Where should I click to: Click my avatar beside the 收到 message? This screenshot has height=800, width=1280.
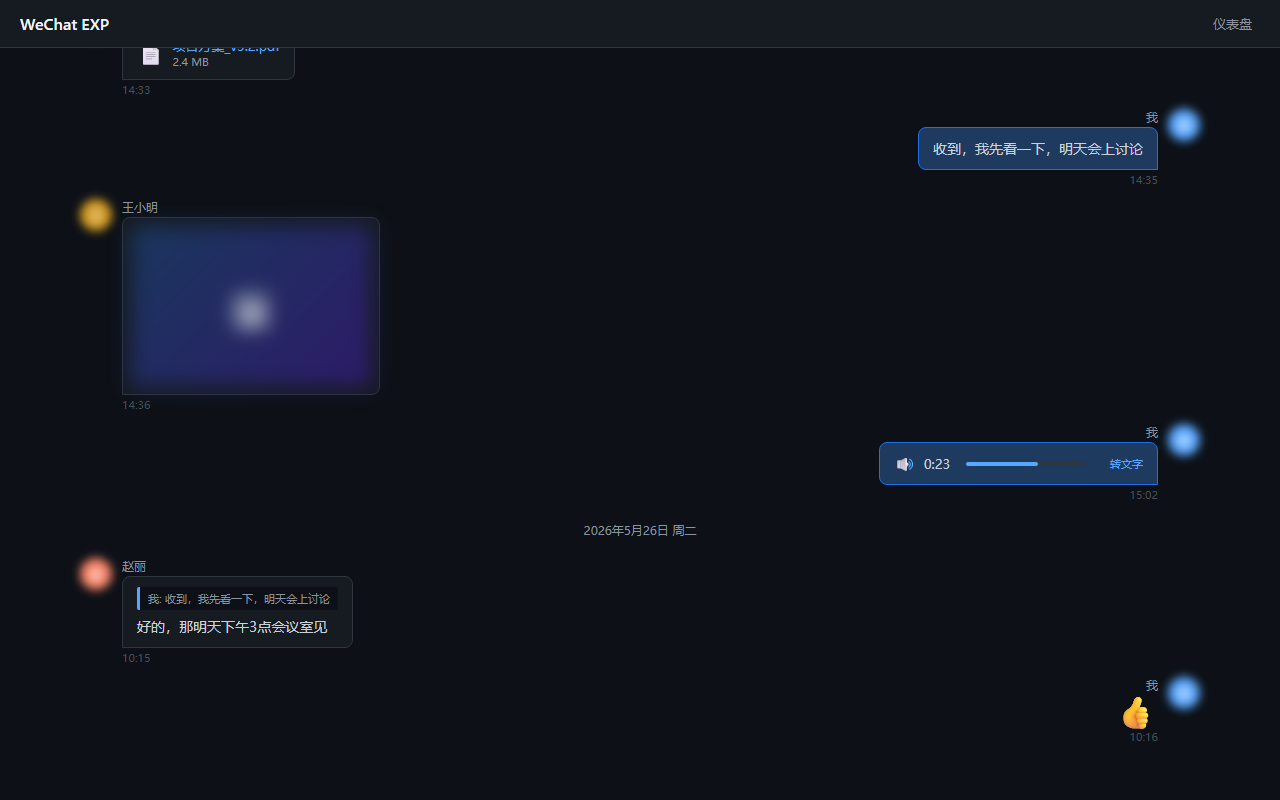(x=1184, y=125)
